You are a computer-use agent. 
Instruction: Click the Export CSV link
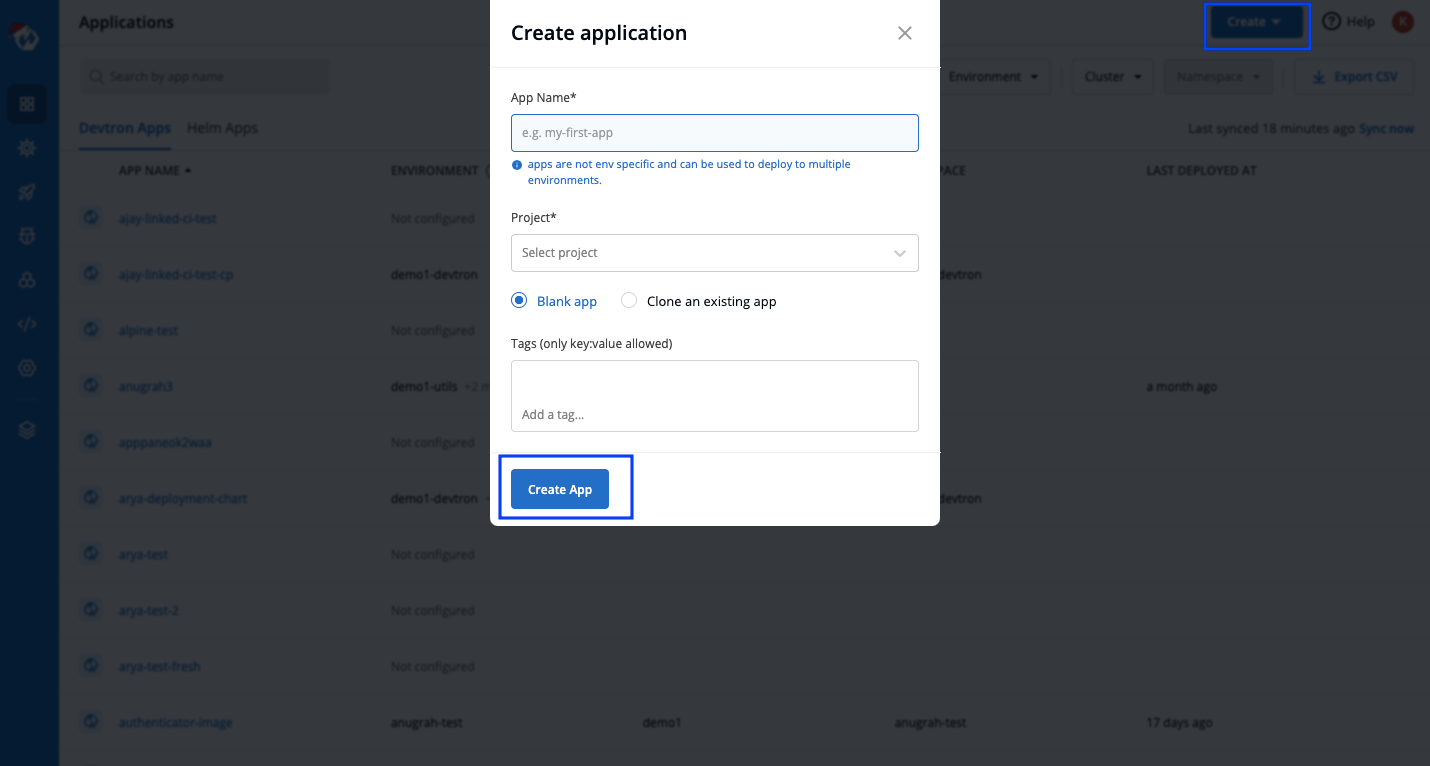(x=1354, y=76)
